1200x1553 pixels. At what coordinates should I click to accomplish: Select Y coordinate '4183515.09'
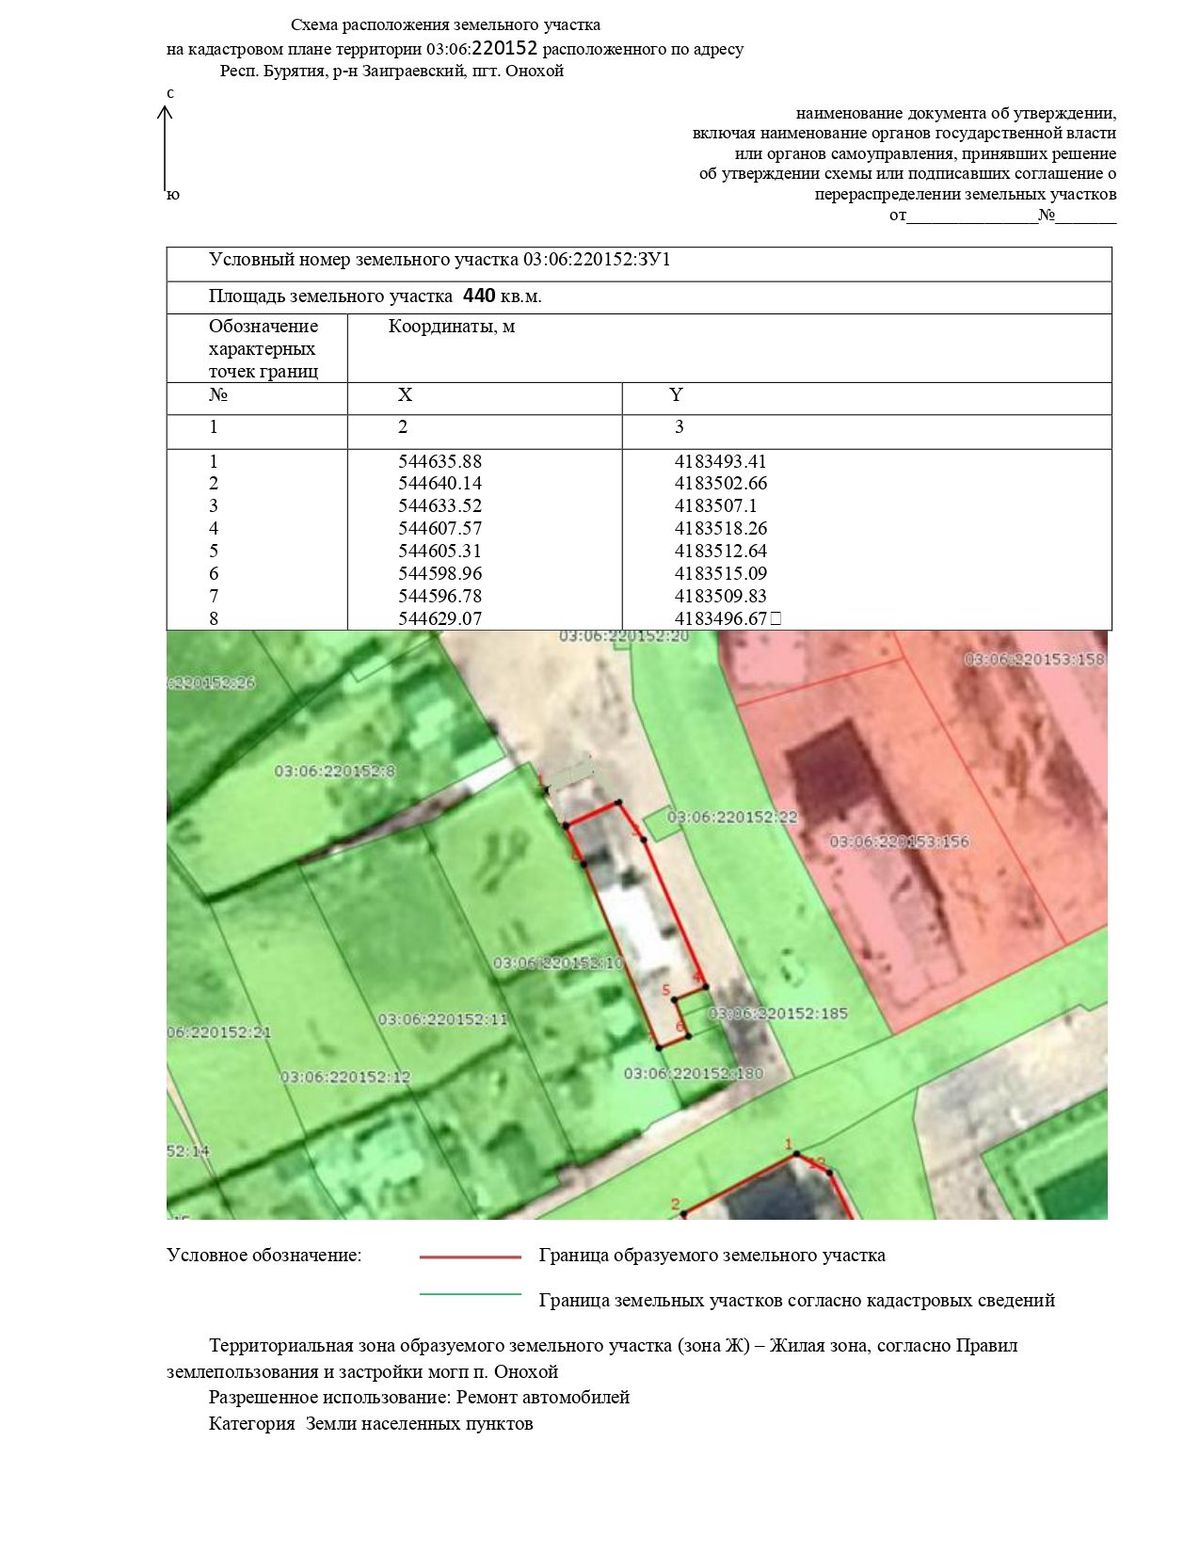721,574
